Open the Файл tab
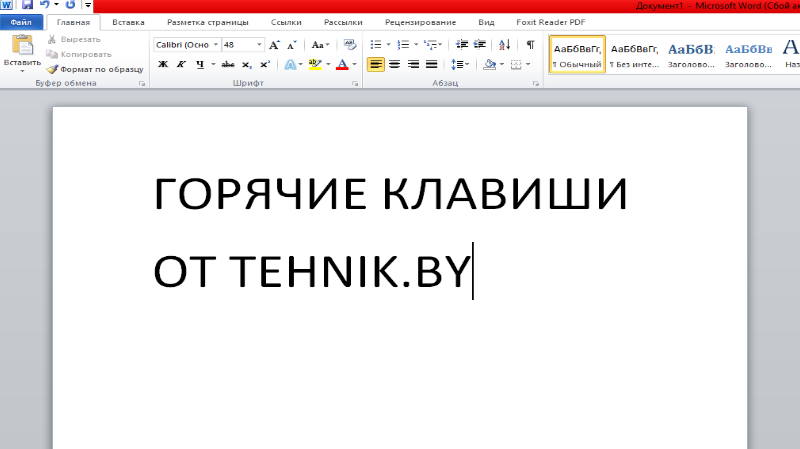The image size is (800, 449). tap(21, 22)
